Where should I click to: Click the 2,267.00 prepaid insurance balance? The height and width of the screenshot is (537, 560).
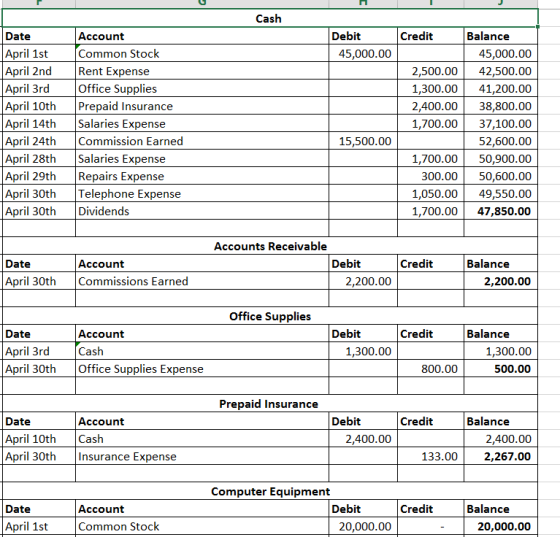click(501, 456)
